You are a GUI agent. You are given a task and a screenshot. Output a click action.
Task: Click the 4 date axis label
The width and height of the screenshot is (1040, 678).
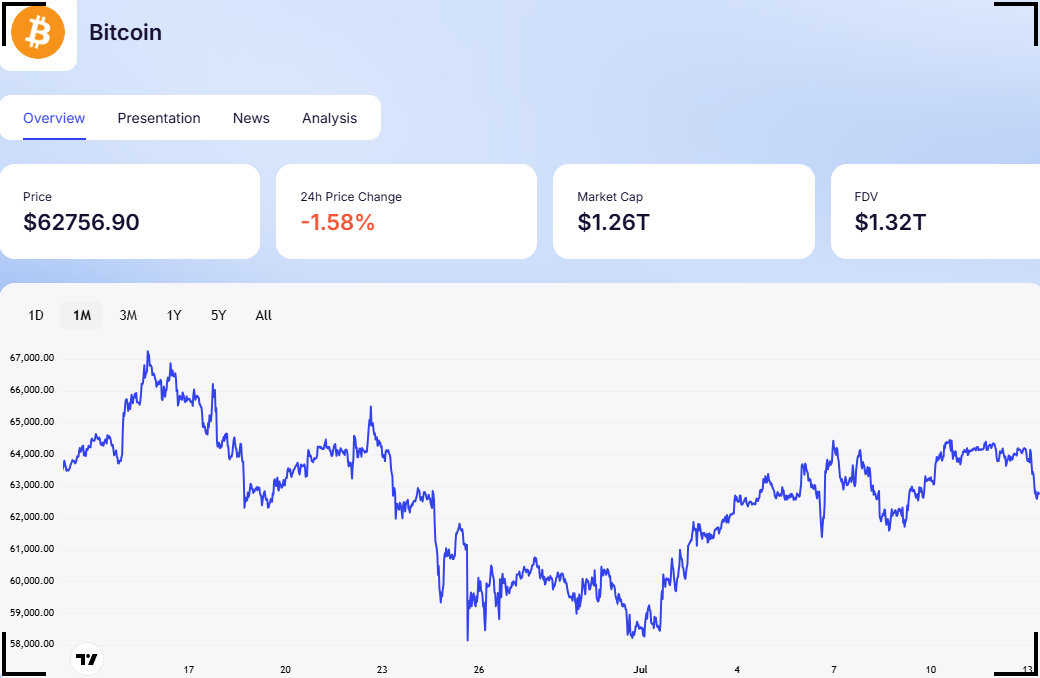coord(737,669)
